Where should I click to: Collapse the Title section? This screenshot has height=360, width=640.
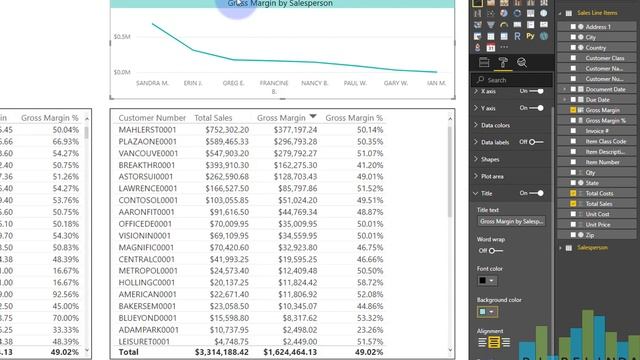click(x=476, y=193)
